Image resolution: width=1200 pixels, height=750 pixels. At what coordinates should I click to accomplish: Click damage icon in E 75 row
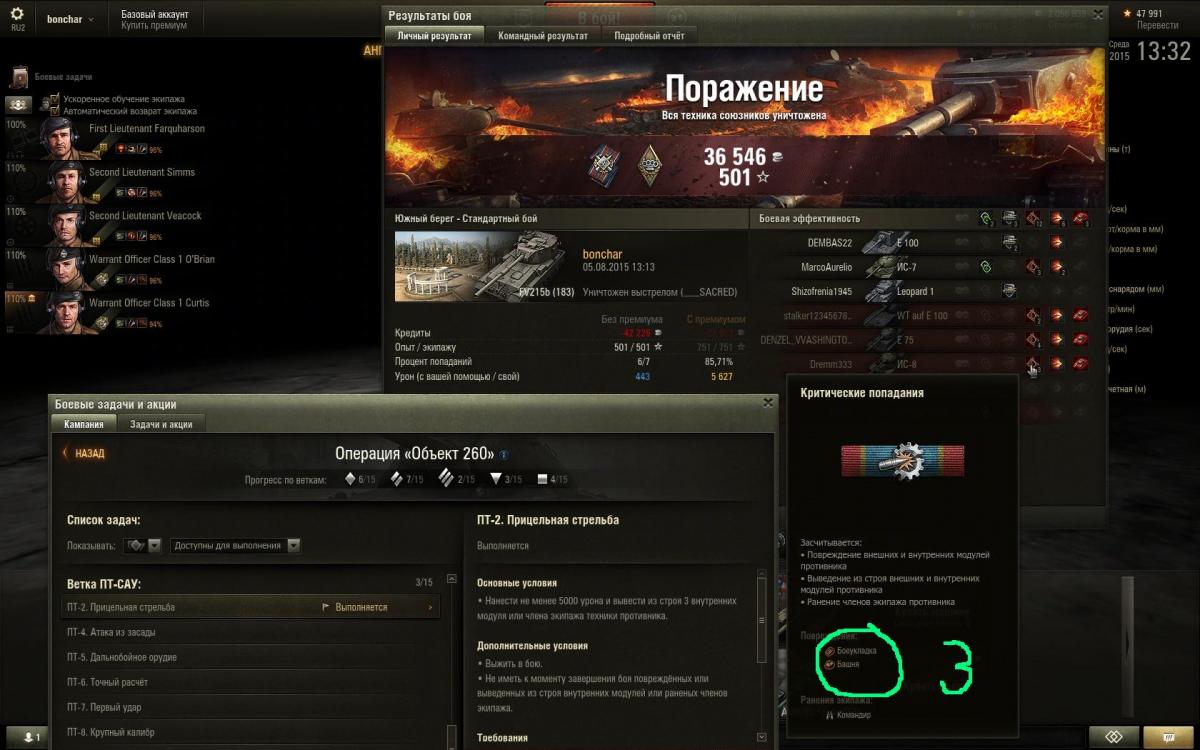tap(1057, 340)
